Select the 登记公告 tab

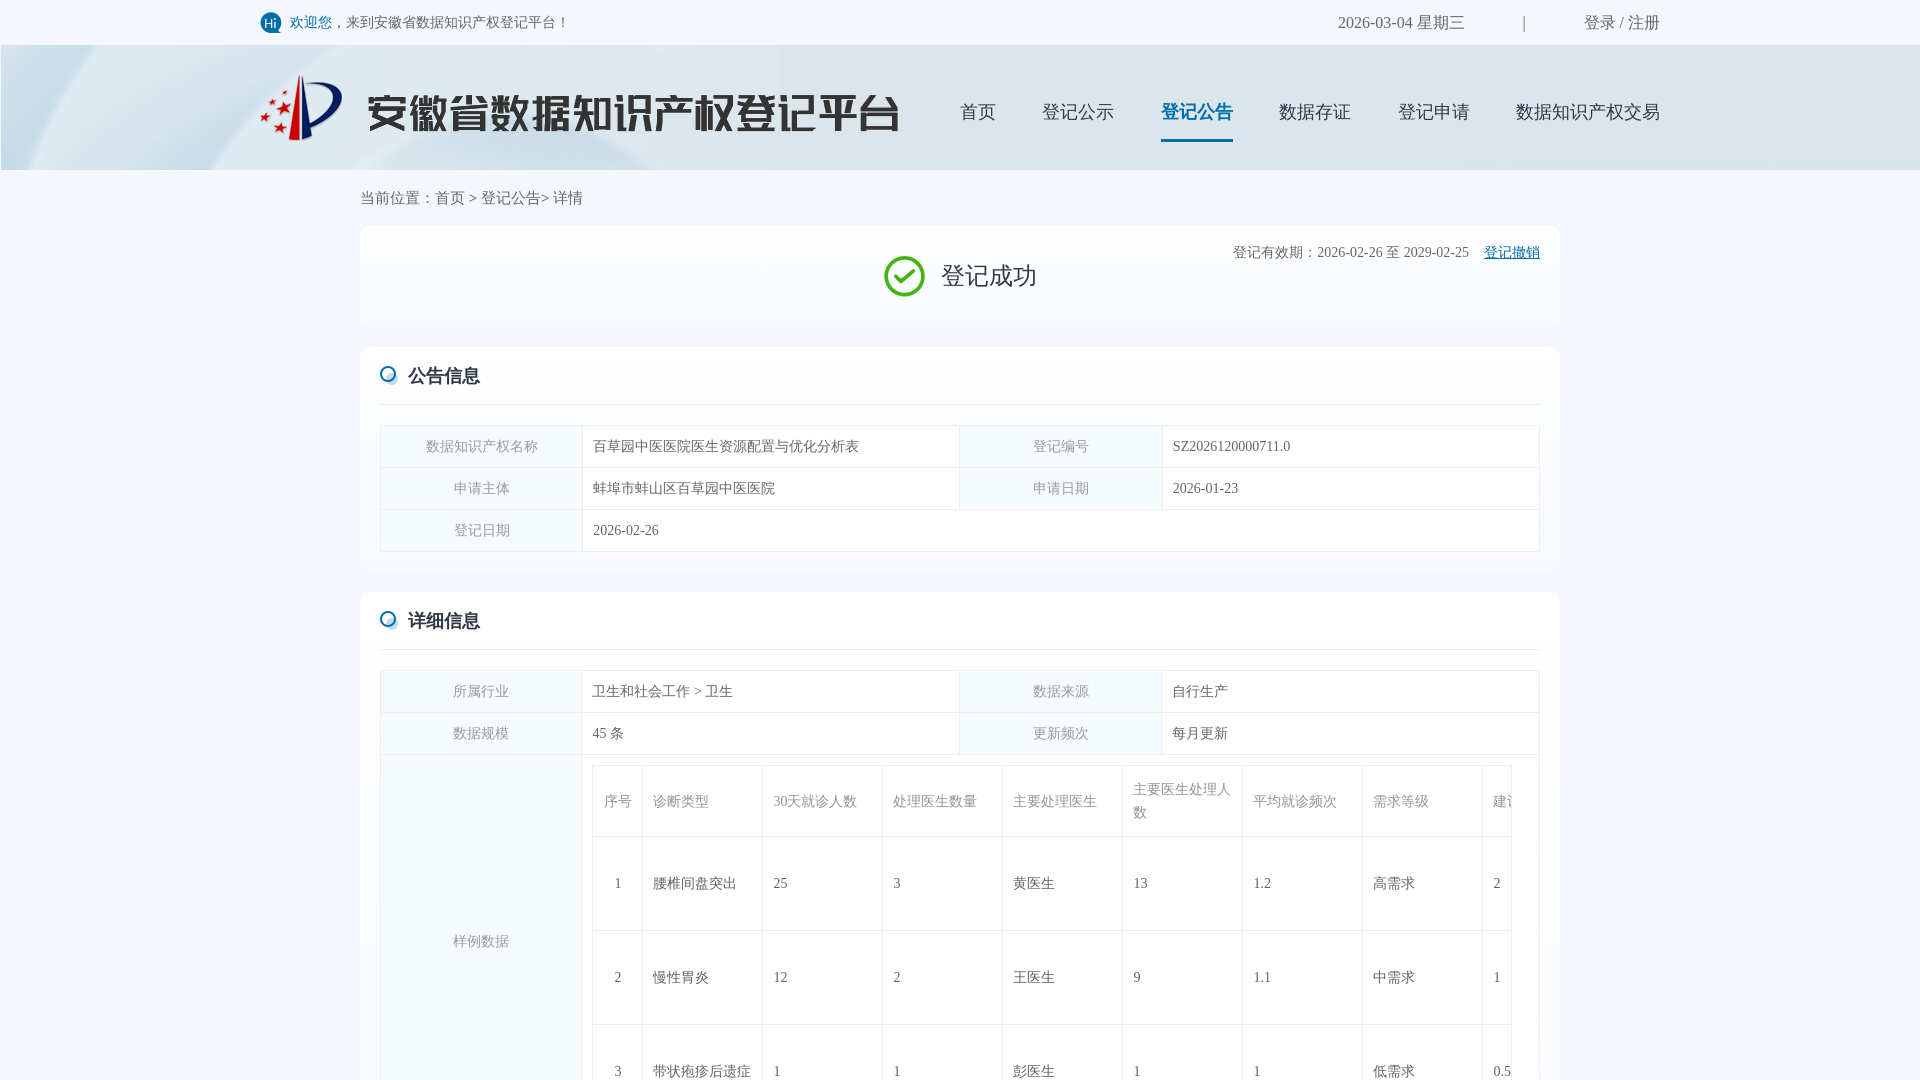point(1197,112)
